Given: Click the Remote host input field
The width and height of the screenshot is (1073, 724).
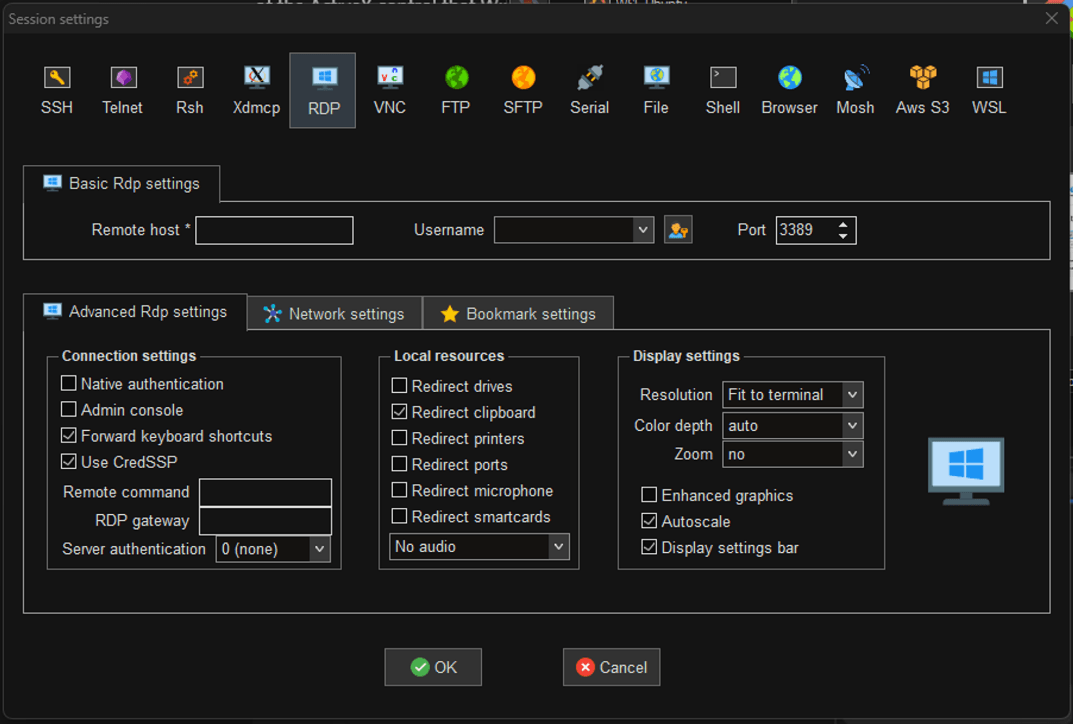Looking at the screenshot, I should (x=274, y=230).
